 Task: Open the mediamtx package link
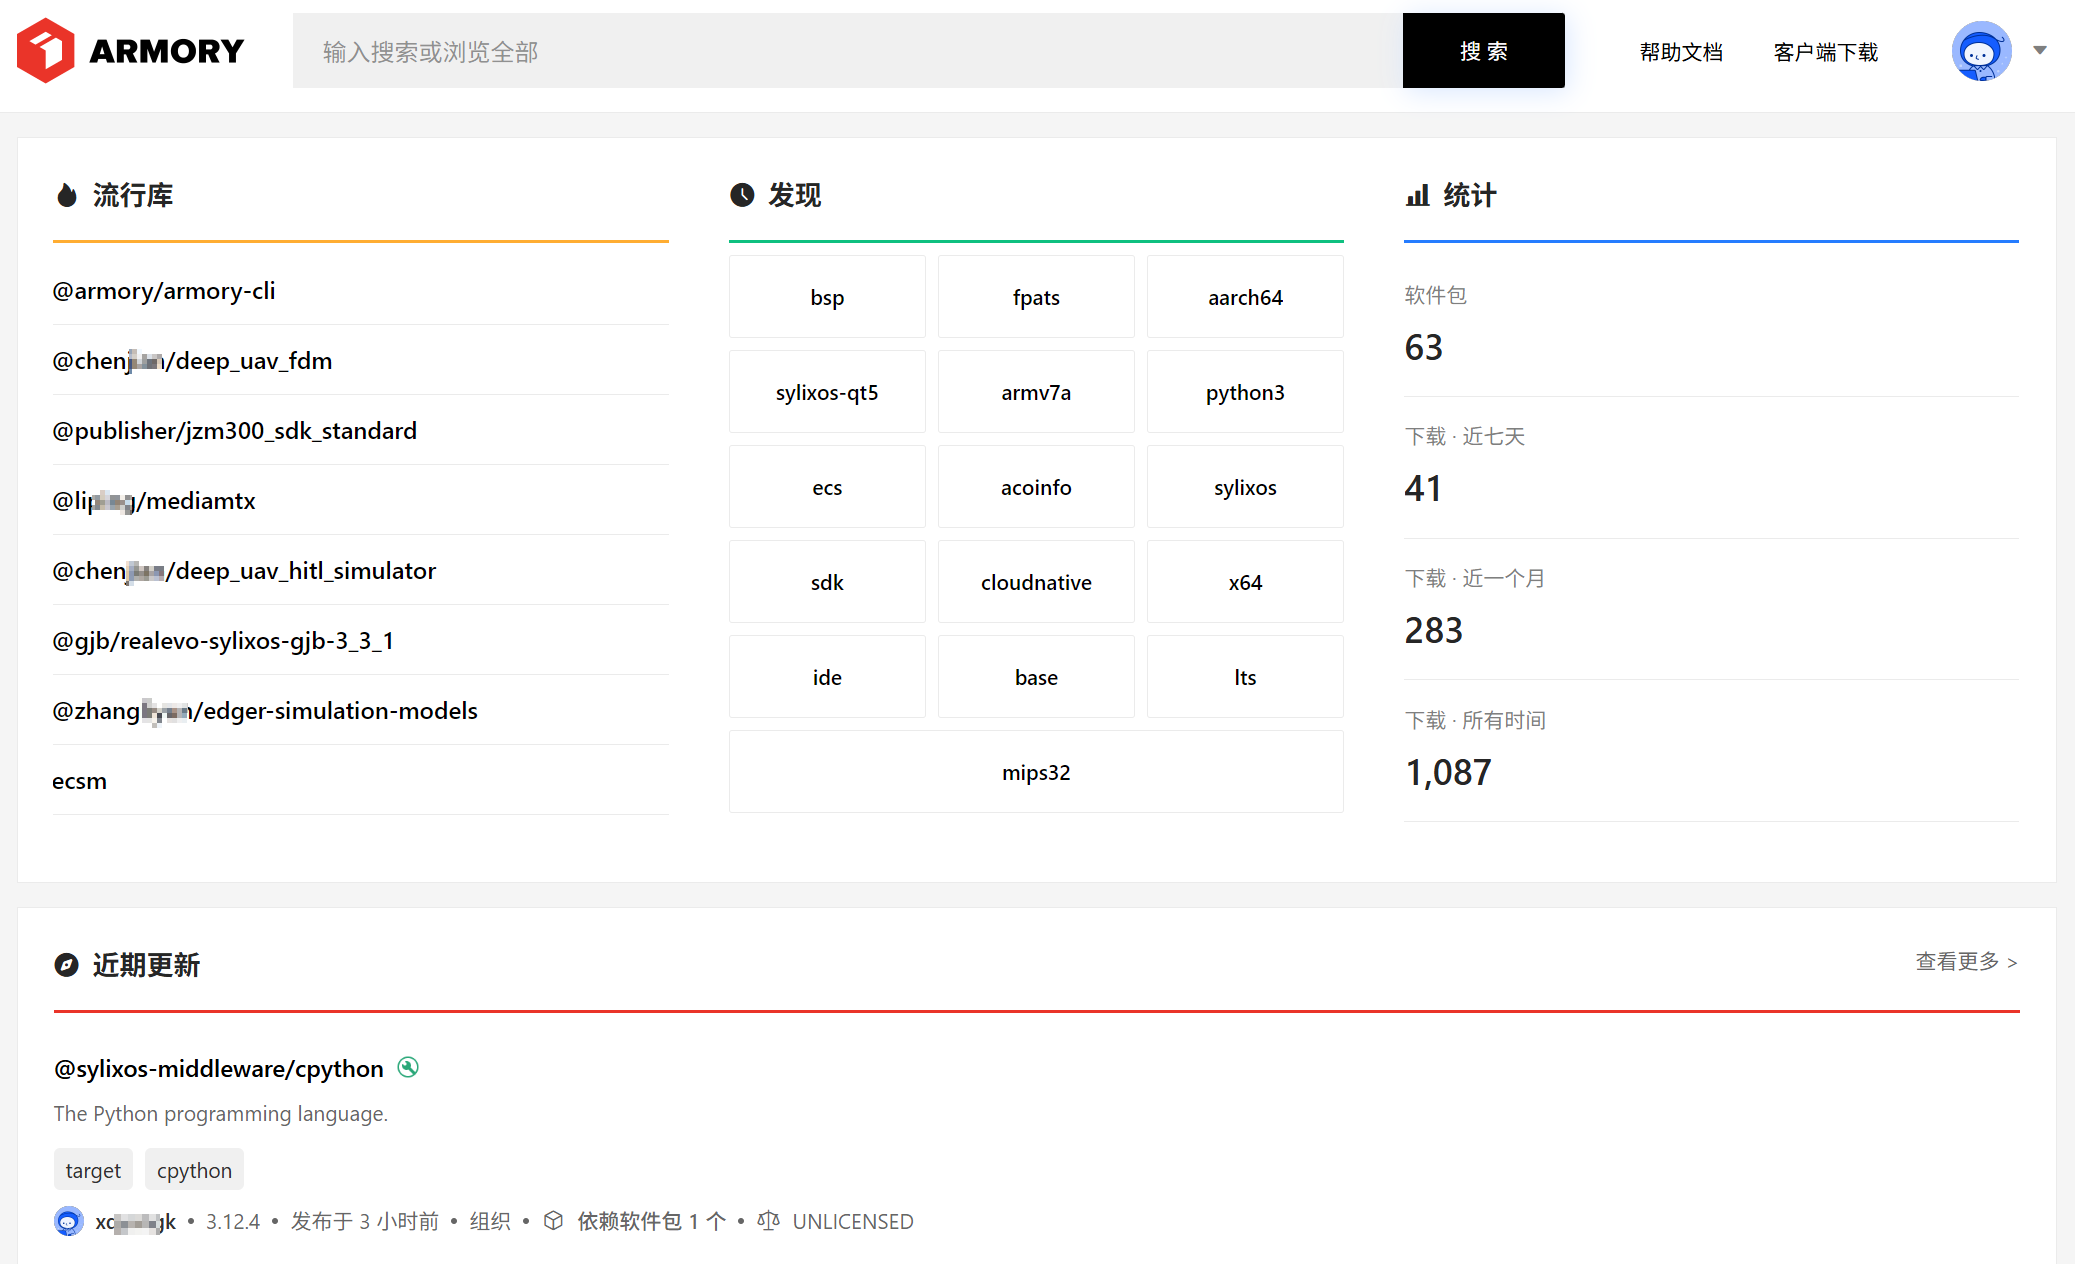pos(154,501)
